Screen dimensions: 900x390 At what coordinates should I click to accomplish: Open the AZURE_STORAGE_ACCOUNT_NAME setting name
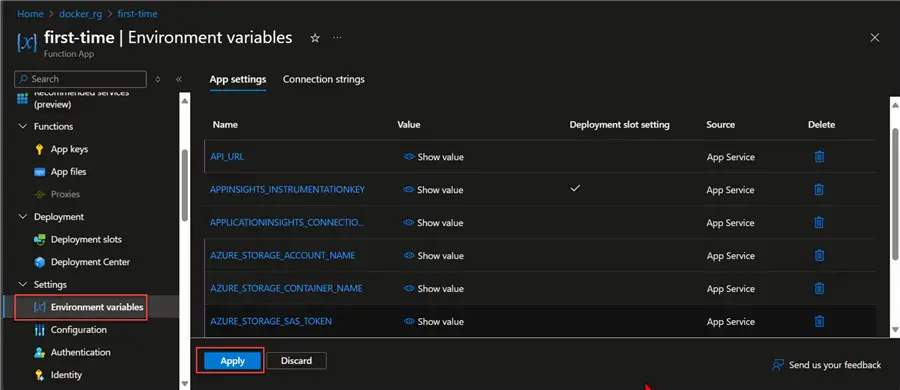(x=282, y=255)
